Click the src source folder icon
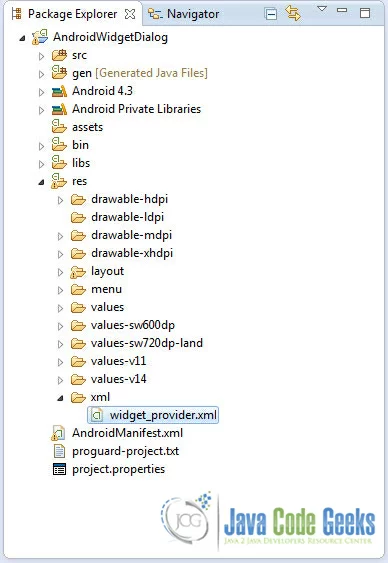The height and width of the screenshot is (563, 388). (x=59, y=55)
